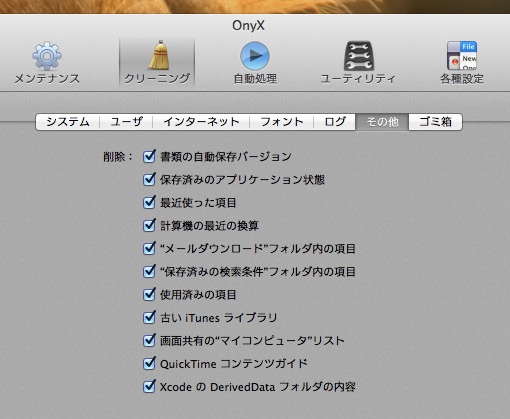Viewport: 510px width, 419px height.
Task: Toggle the 最近使った項目 checkbox
Action: point(149,202)
